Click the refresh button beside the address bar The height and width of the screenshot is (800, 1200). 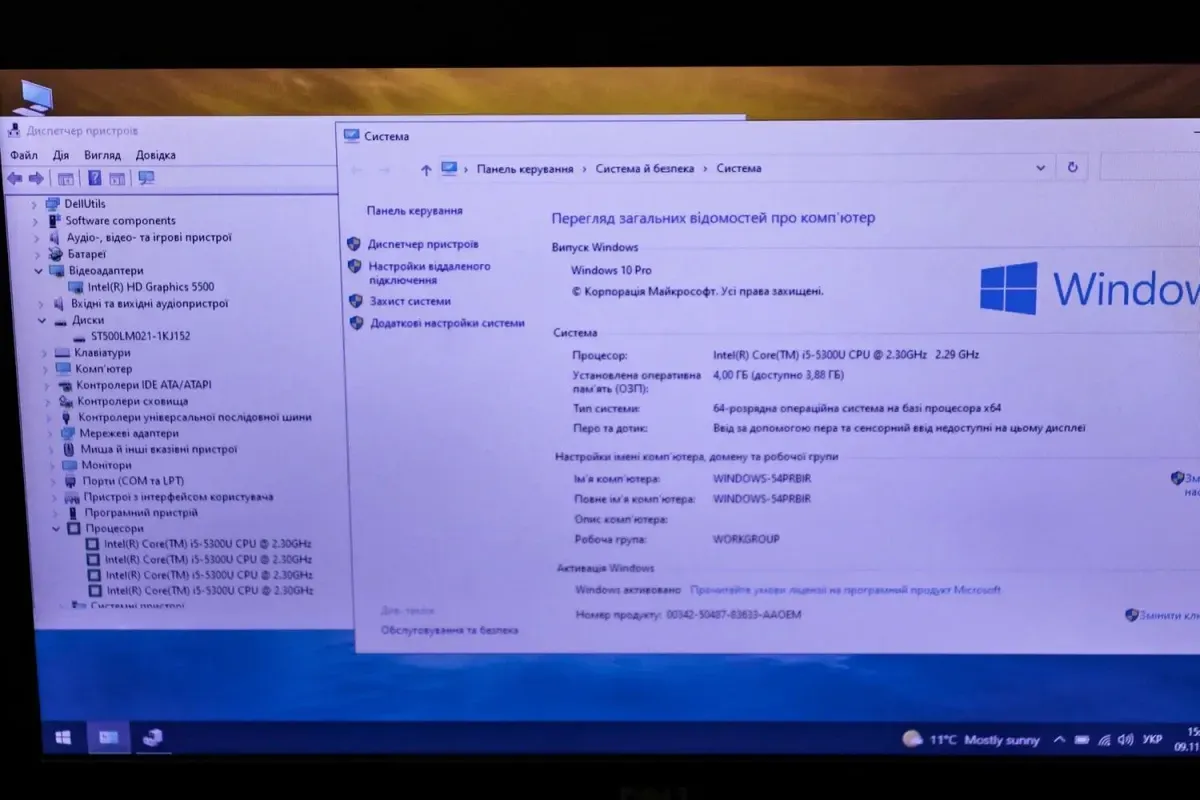click(1072, 168)
